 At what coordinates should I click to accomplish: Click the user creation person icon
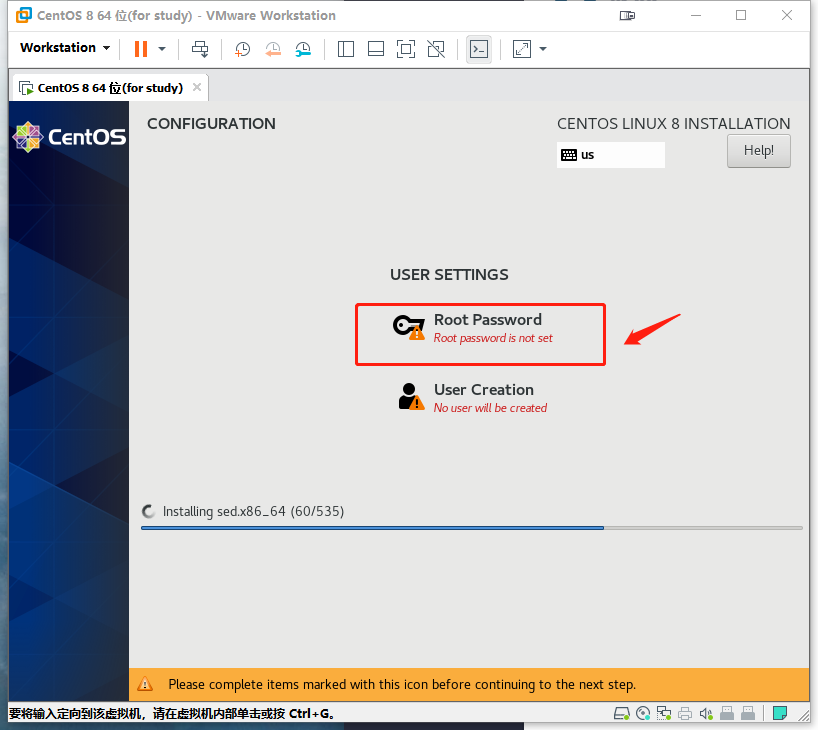click(x=411, y=397)
